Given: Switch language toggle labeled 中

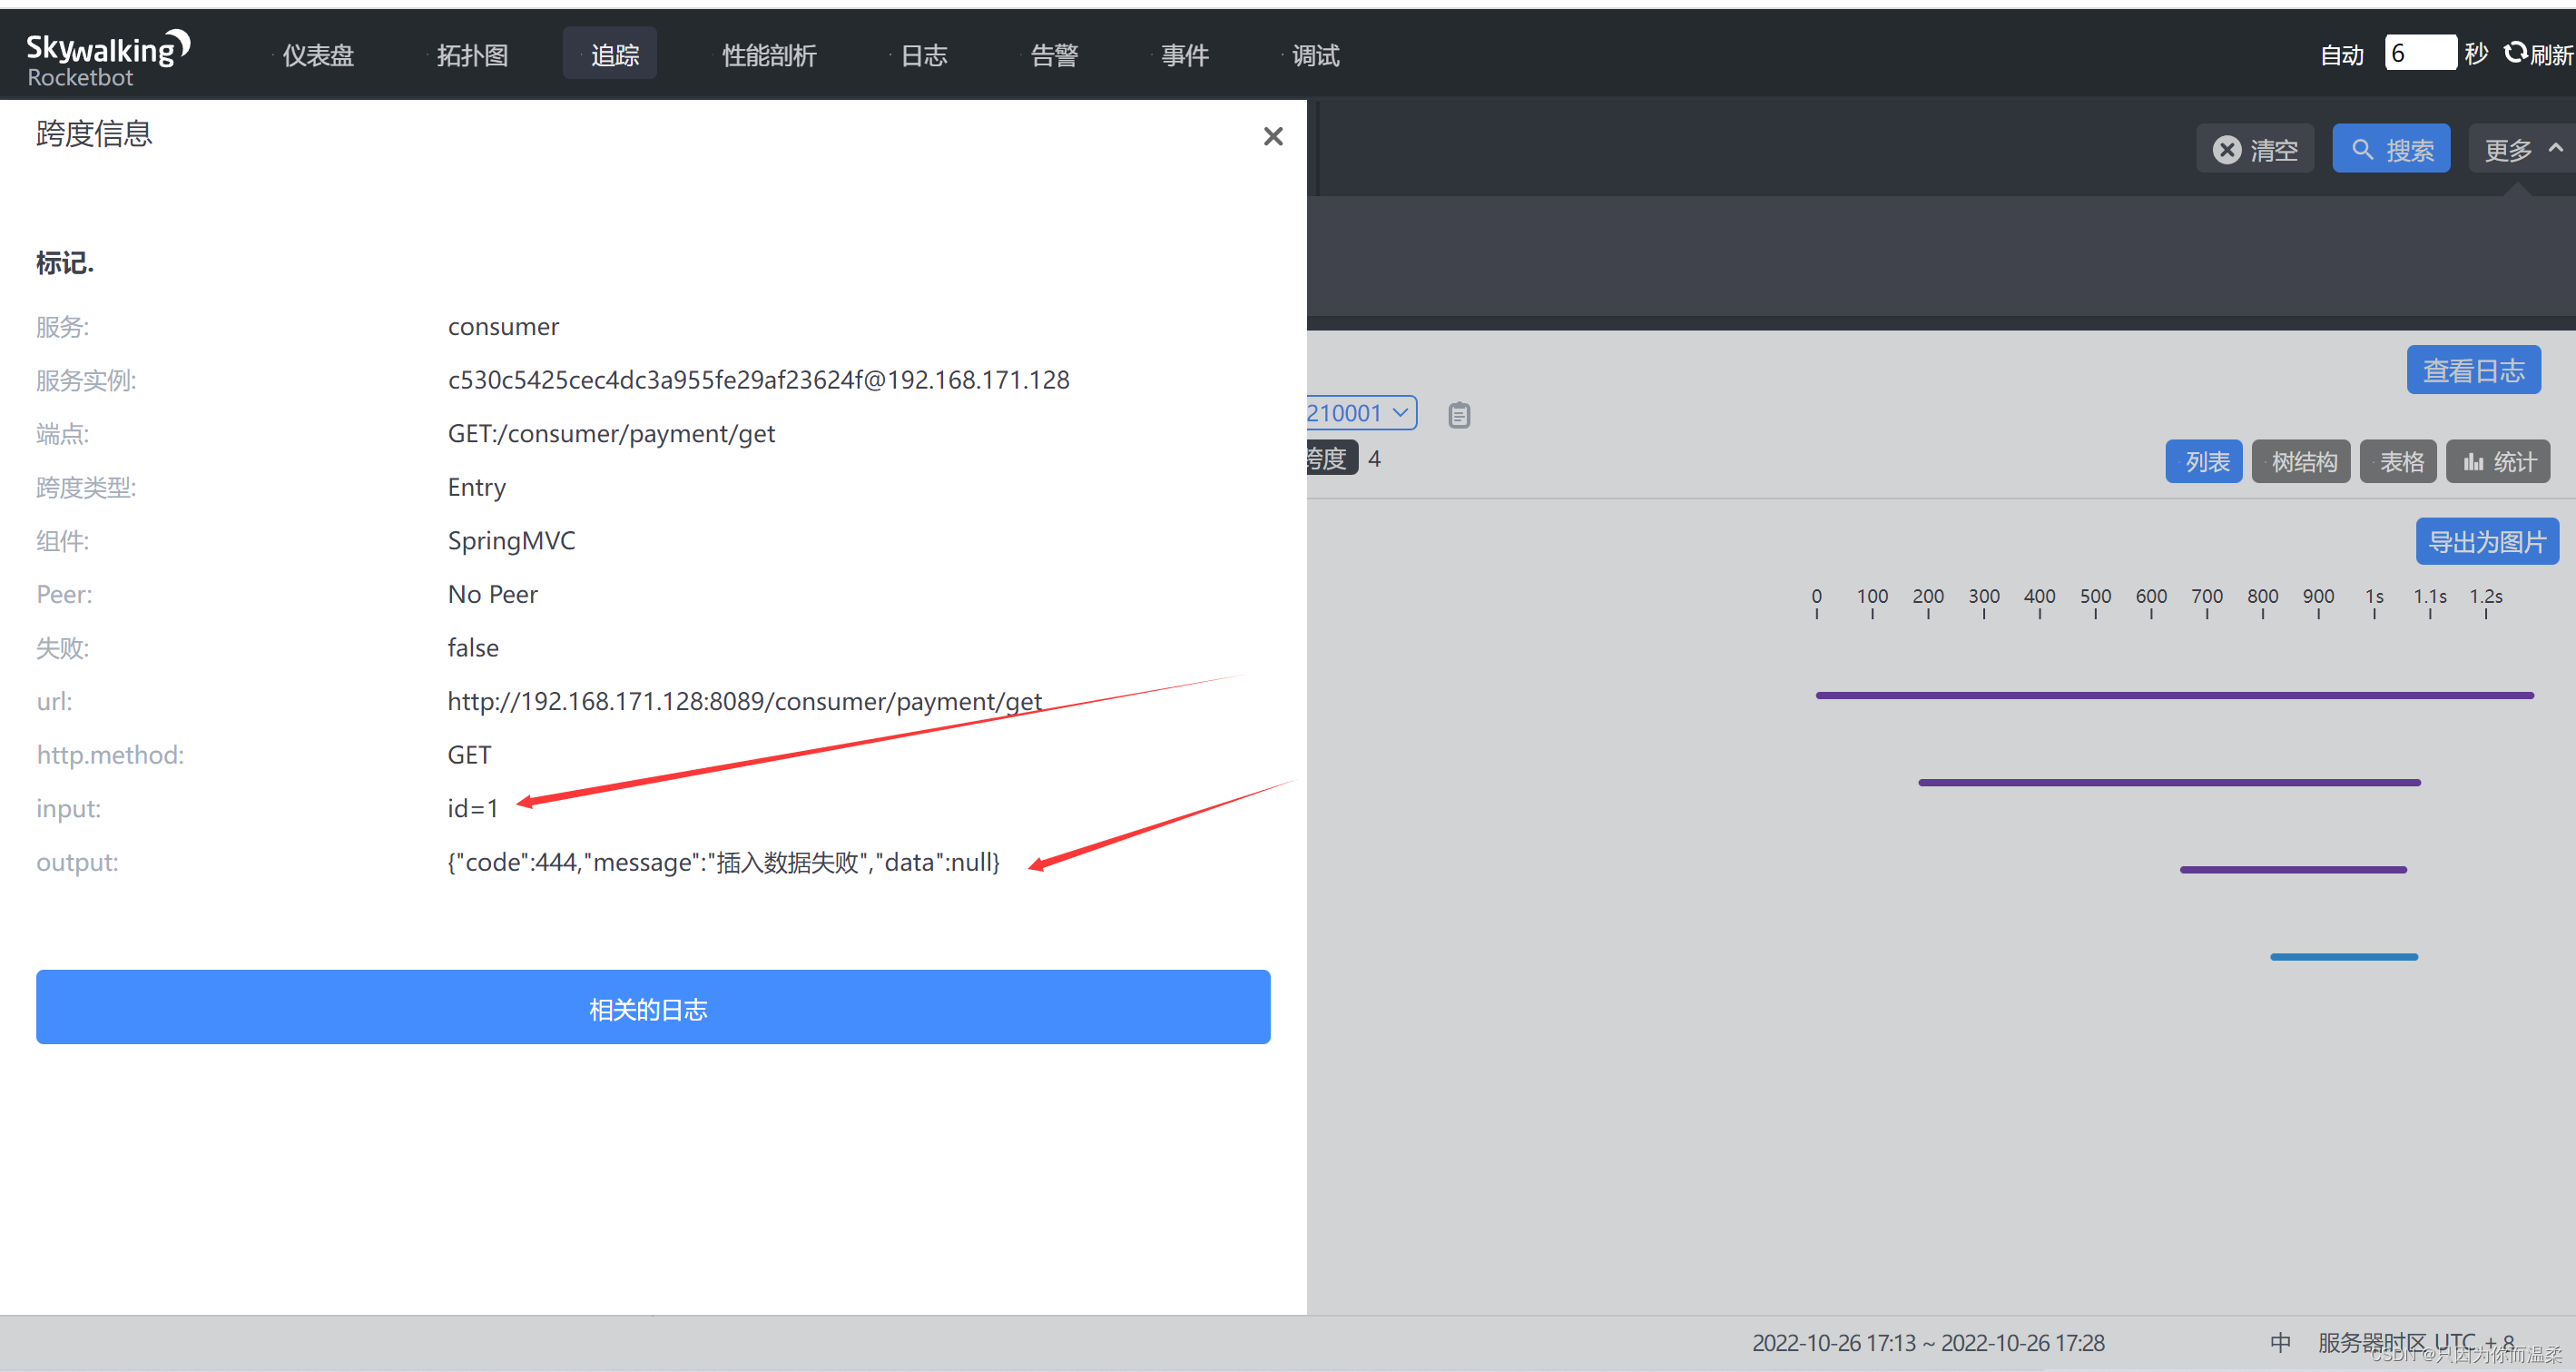Looking at the screenshot, I should (2280, 1342).
